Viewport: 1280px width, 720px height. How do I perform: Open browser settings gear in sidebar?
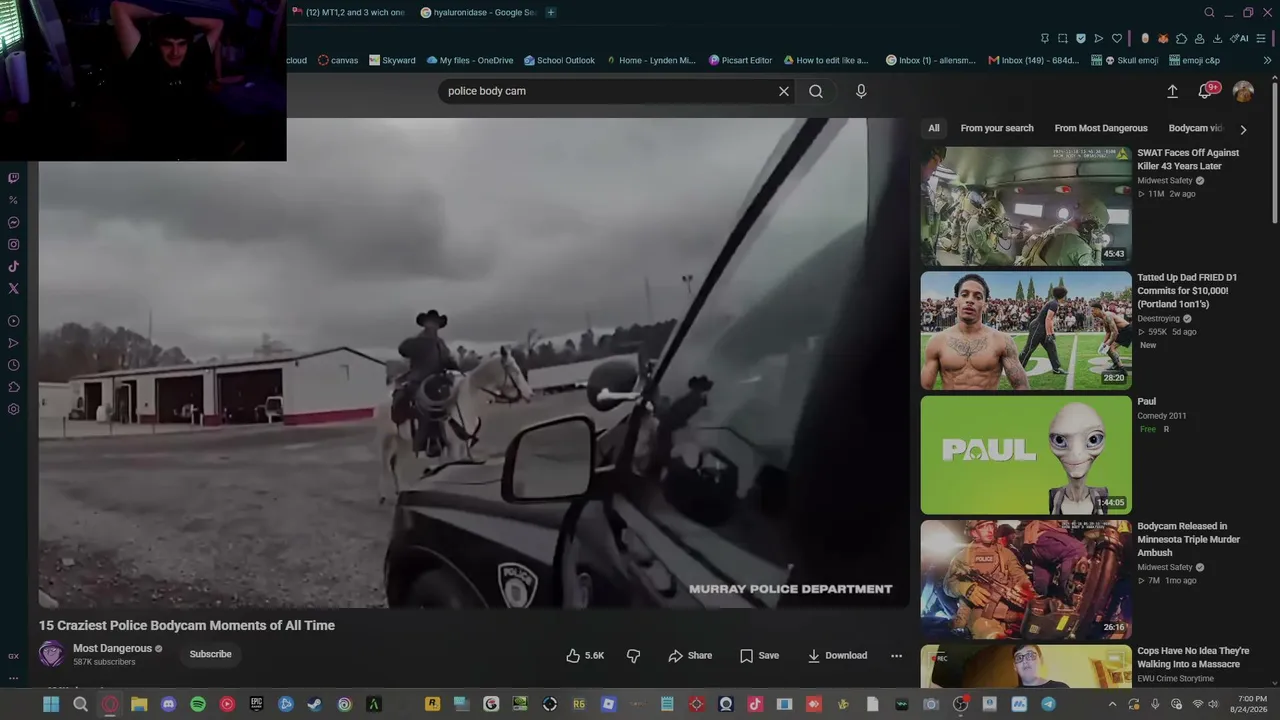[13, 409]
